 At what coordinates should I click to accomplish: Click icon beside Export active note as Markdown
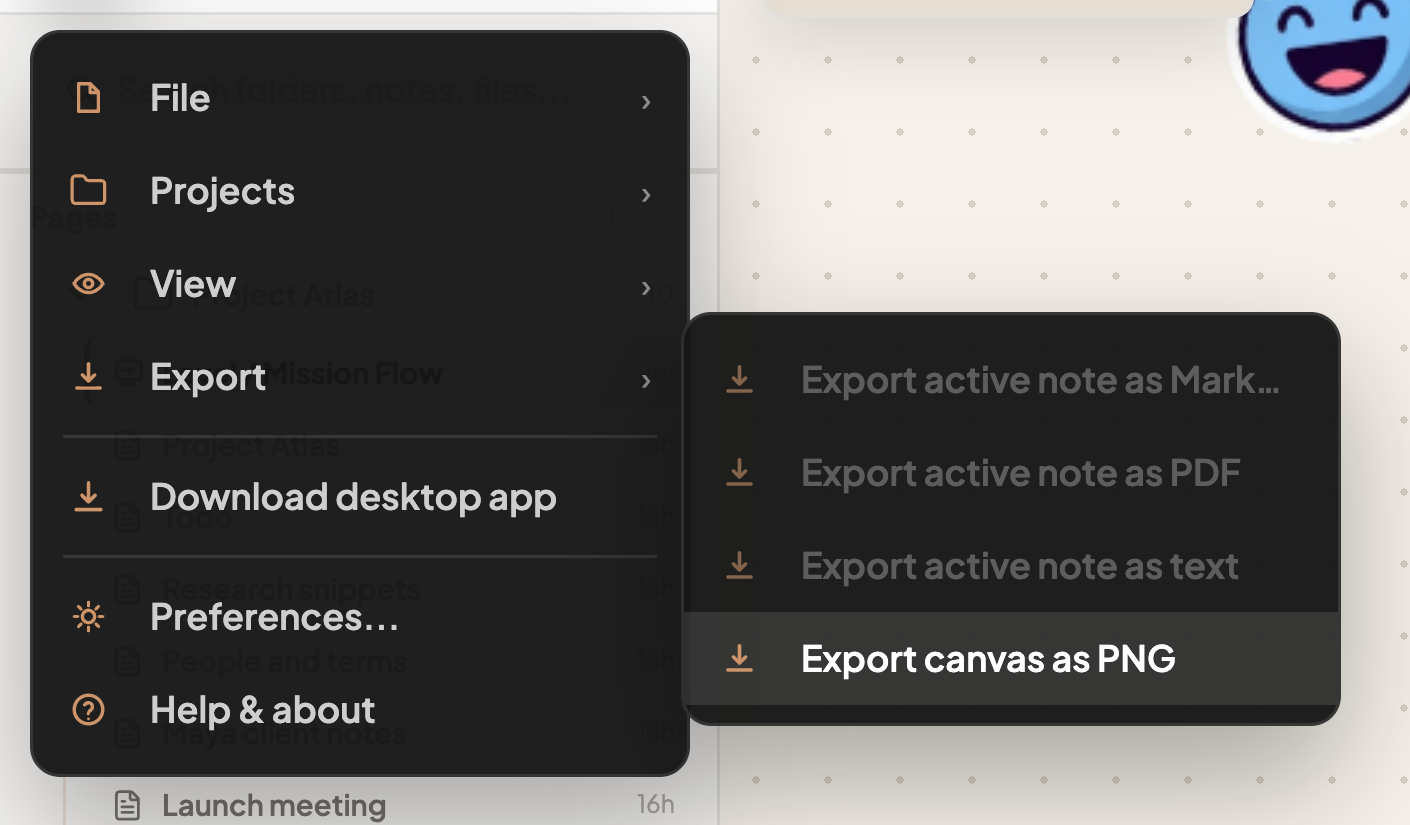739,379
